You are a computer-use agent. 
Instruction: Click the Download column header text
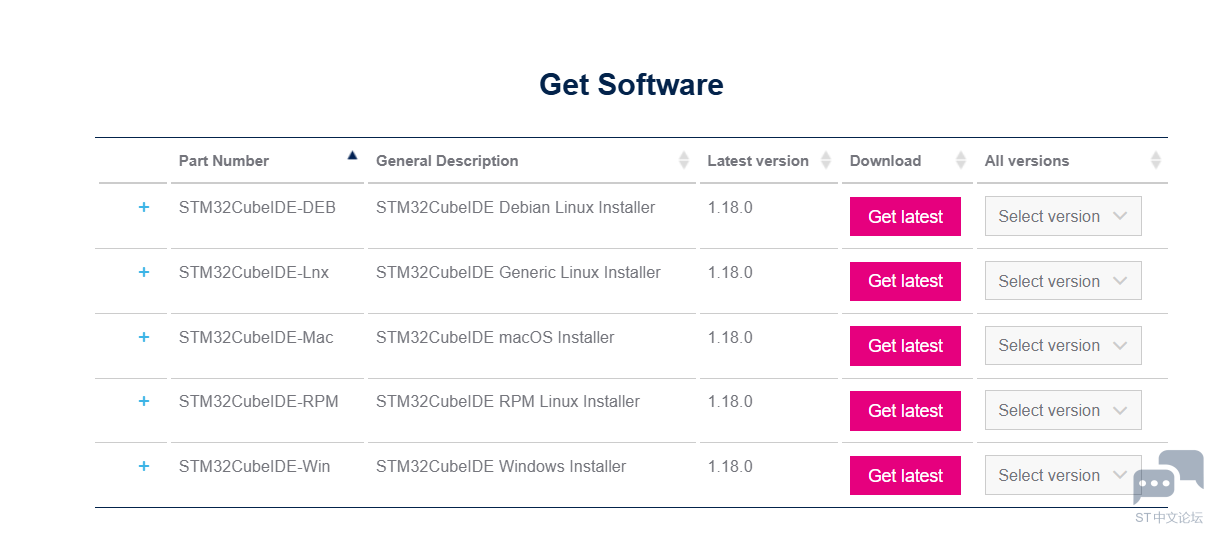point(885,161)
